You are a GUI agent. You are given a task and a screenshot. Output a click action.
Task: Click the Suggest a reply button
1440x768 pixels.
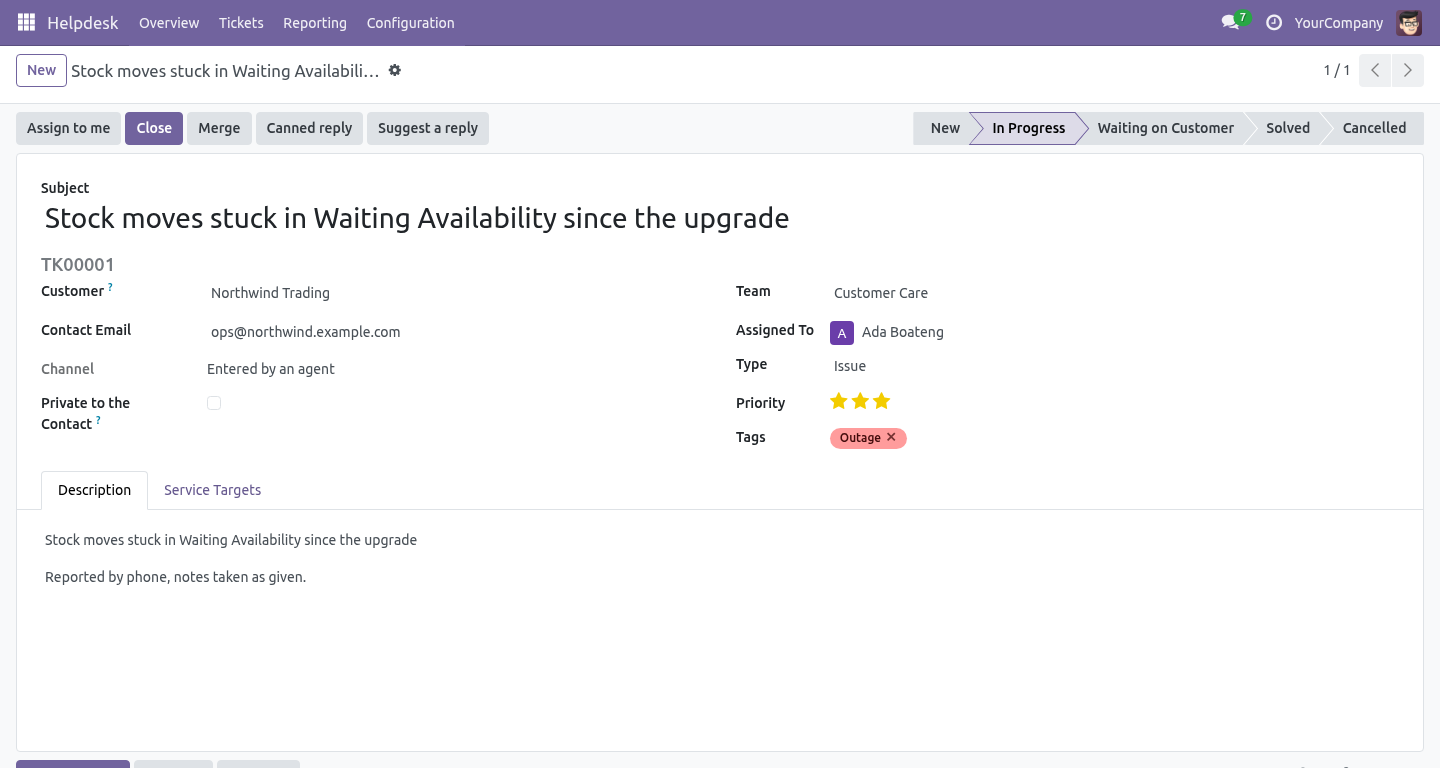click(x=428, y=128)
